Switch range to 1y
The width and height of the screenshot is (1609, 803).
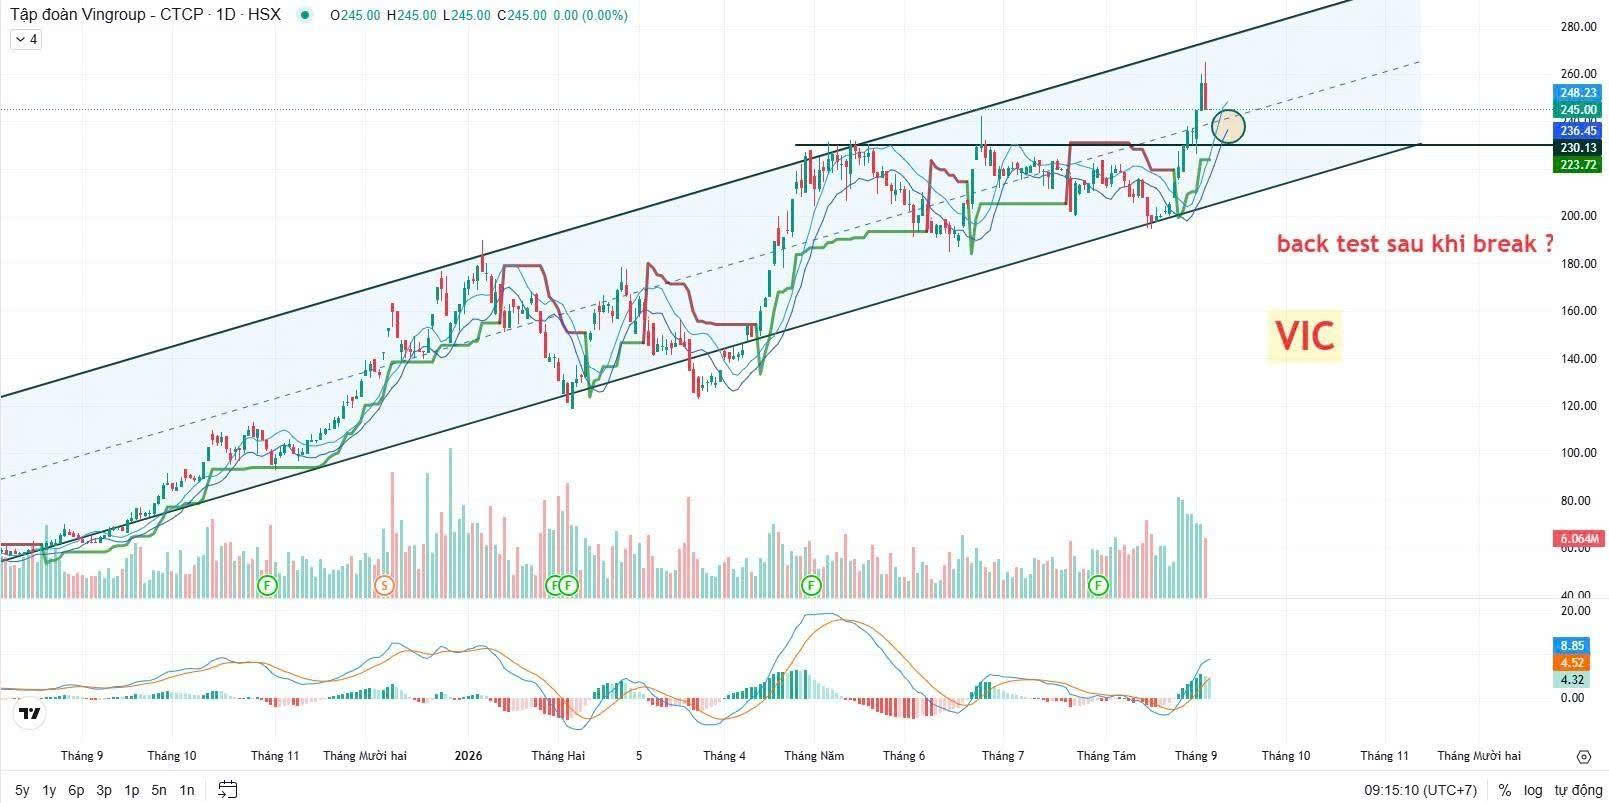(x=49, y=790)
